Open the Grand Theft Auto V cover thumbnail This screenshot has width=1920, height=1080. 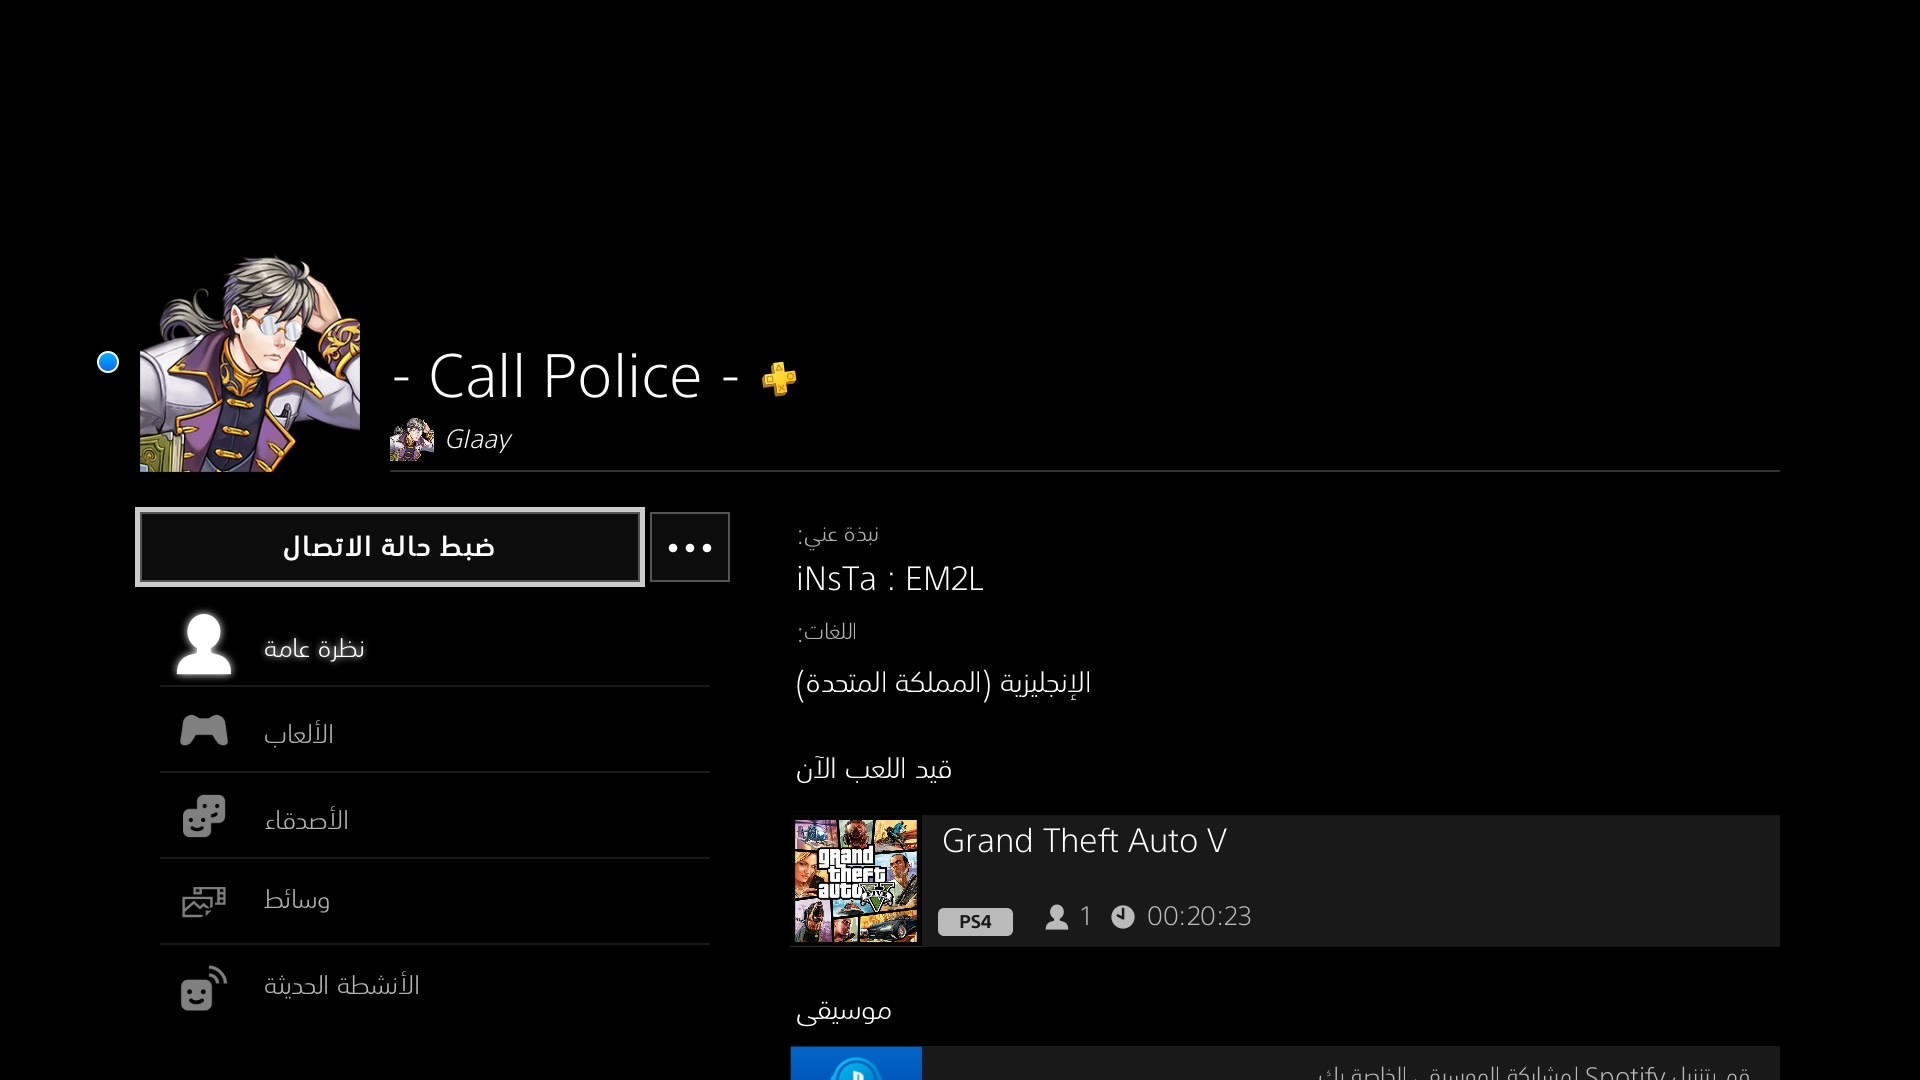[x=856, y=881]
